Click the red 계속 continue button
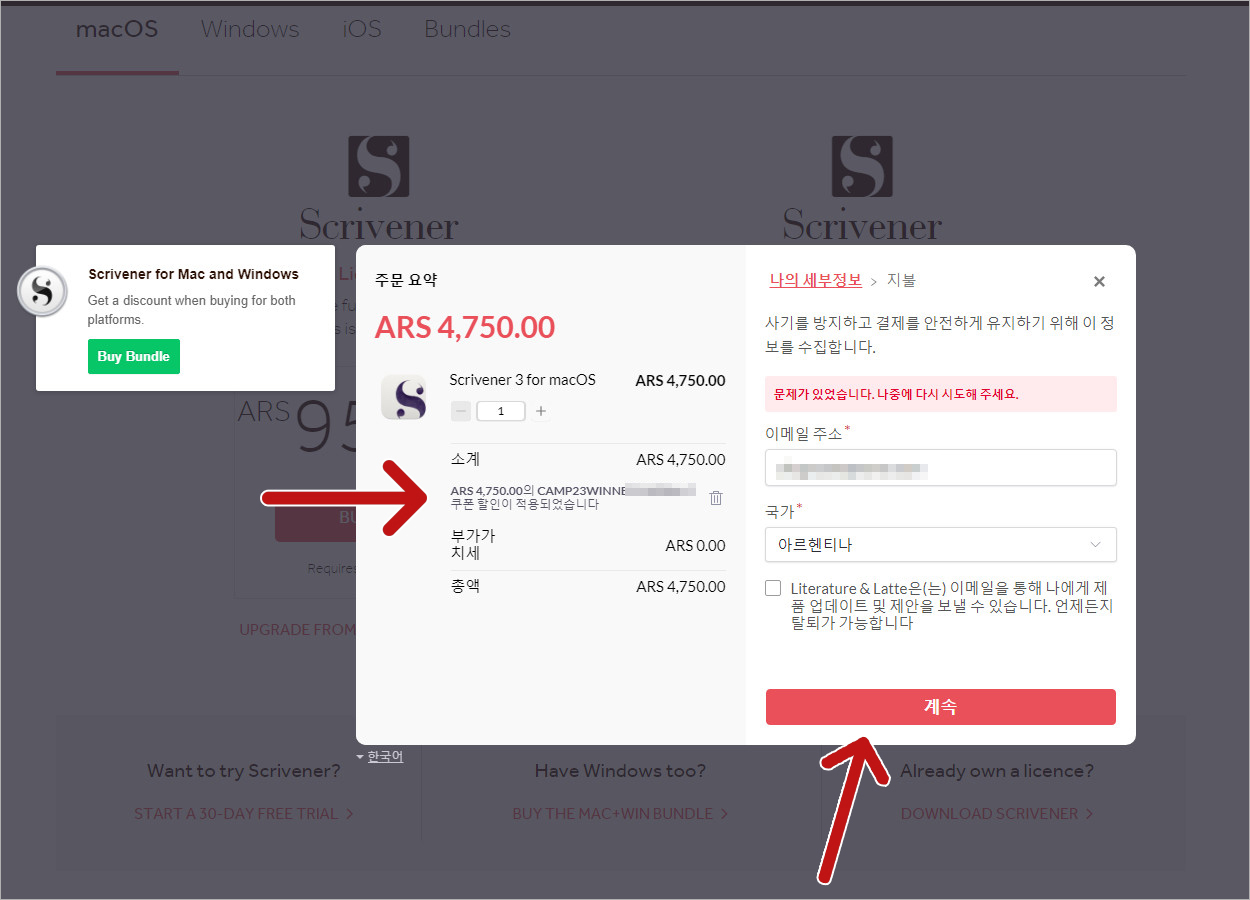 (941, 707)
